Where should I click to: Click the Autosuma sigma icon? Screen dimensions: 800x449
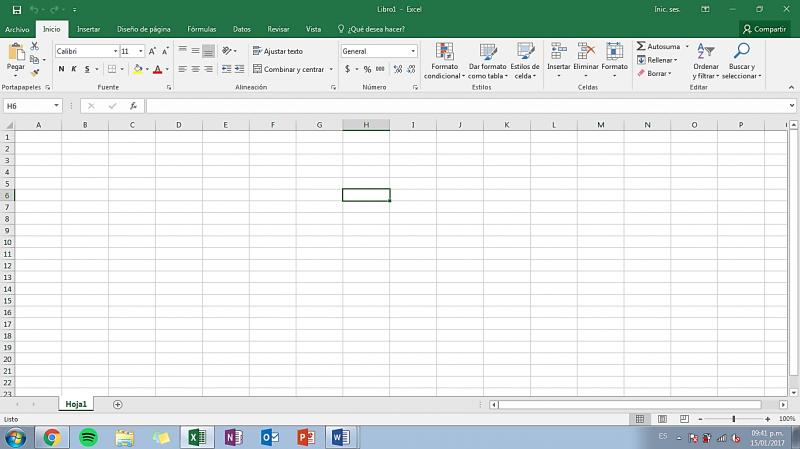point(641,47)
